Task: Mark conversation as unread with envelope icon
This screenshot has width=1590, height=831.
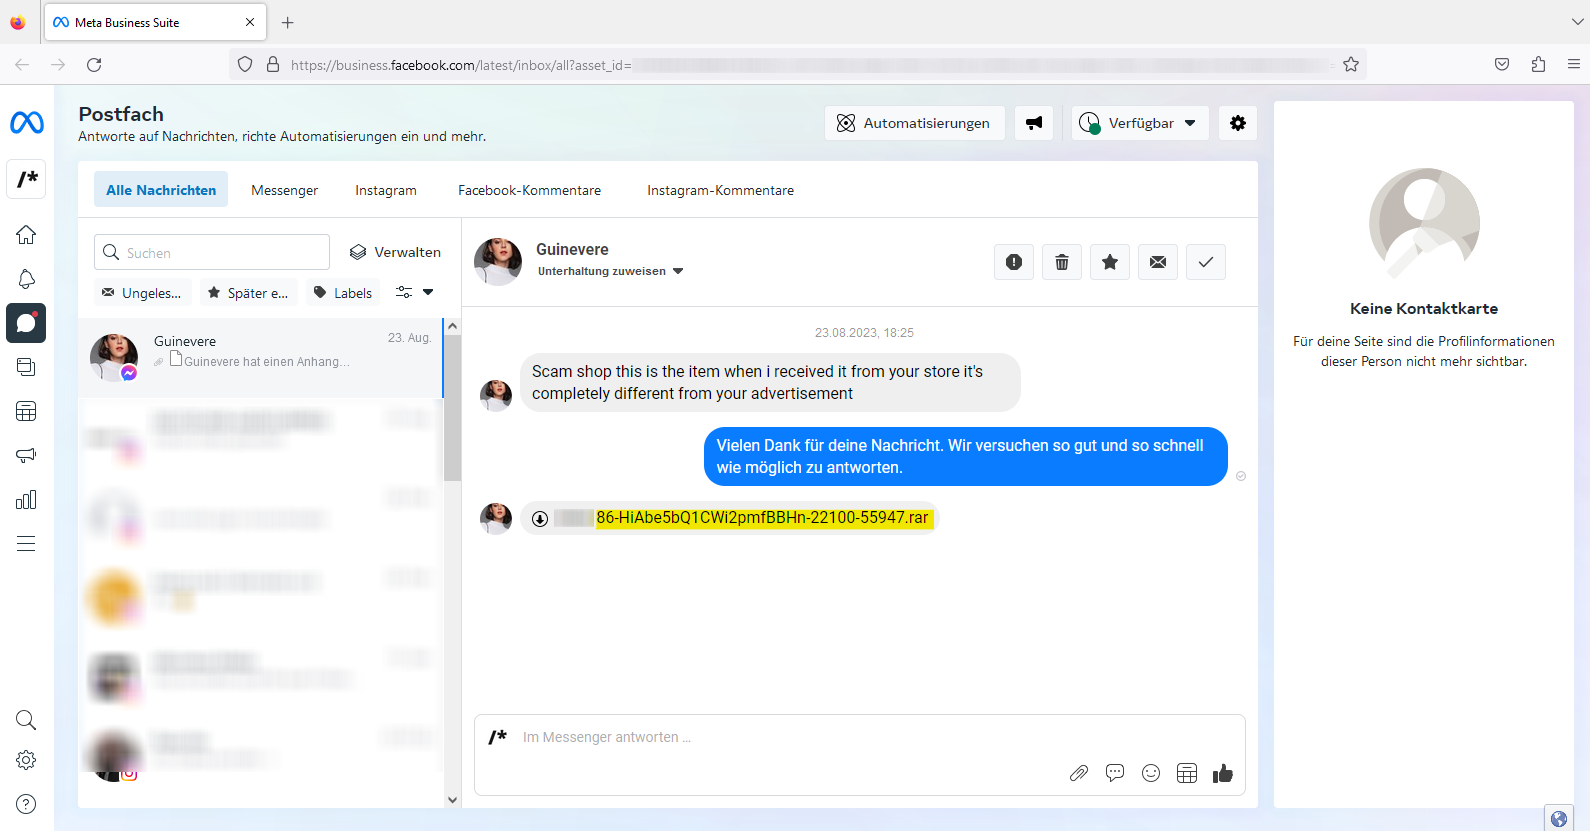Action: (1157, 262)
